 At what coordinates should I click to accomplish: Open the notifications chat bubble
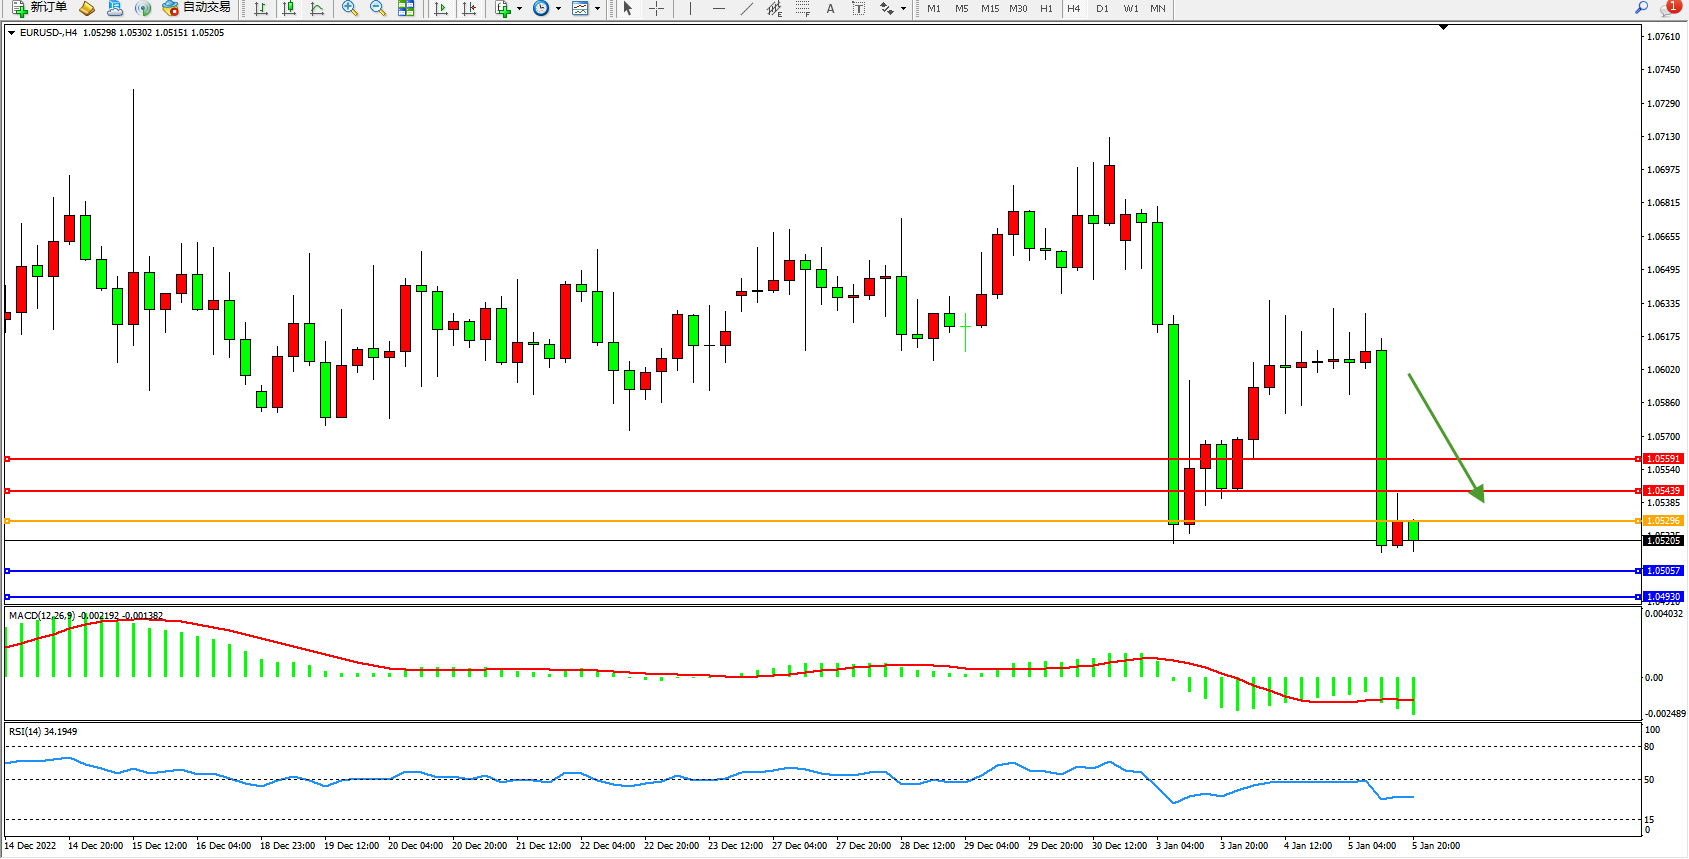(1669, 8)
